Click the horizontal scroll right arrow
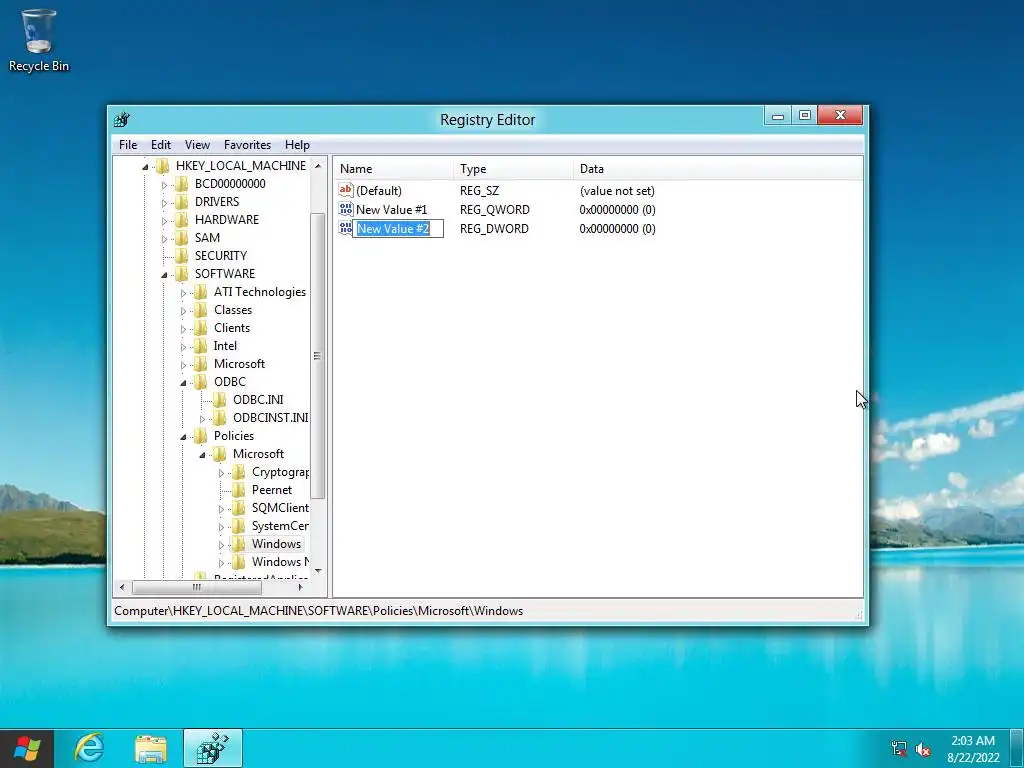 [x=300, y=587]
